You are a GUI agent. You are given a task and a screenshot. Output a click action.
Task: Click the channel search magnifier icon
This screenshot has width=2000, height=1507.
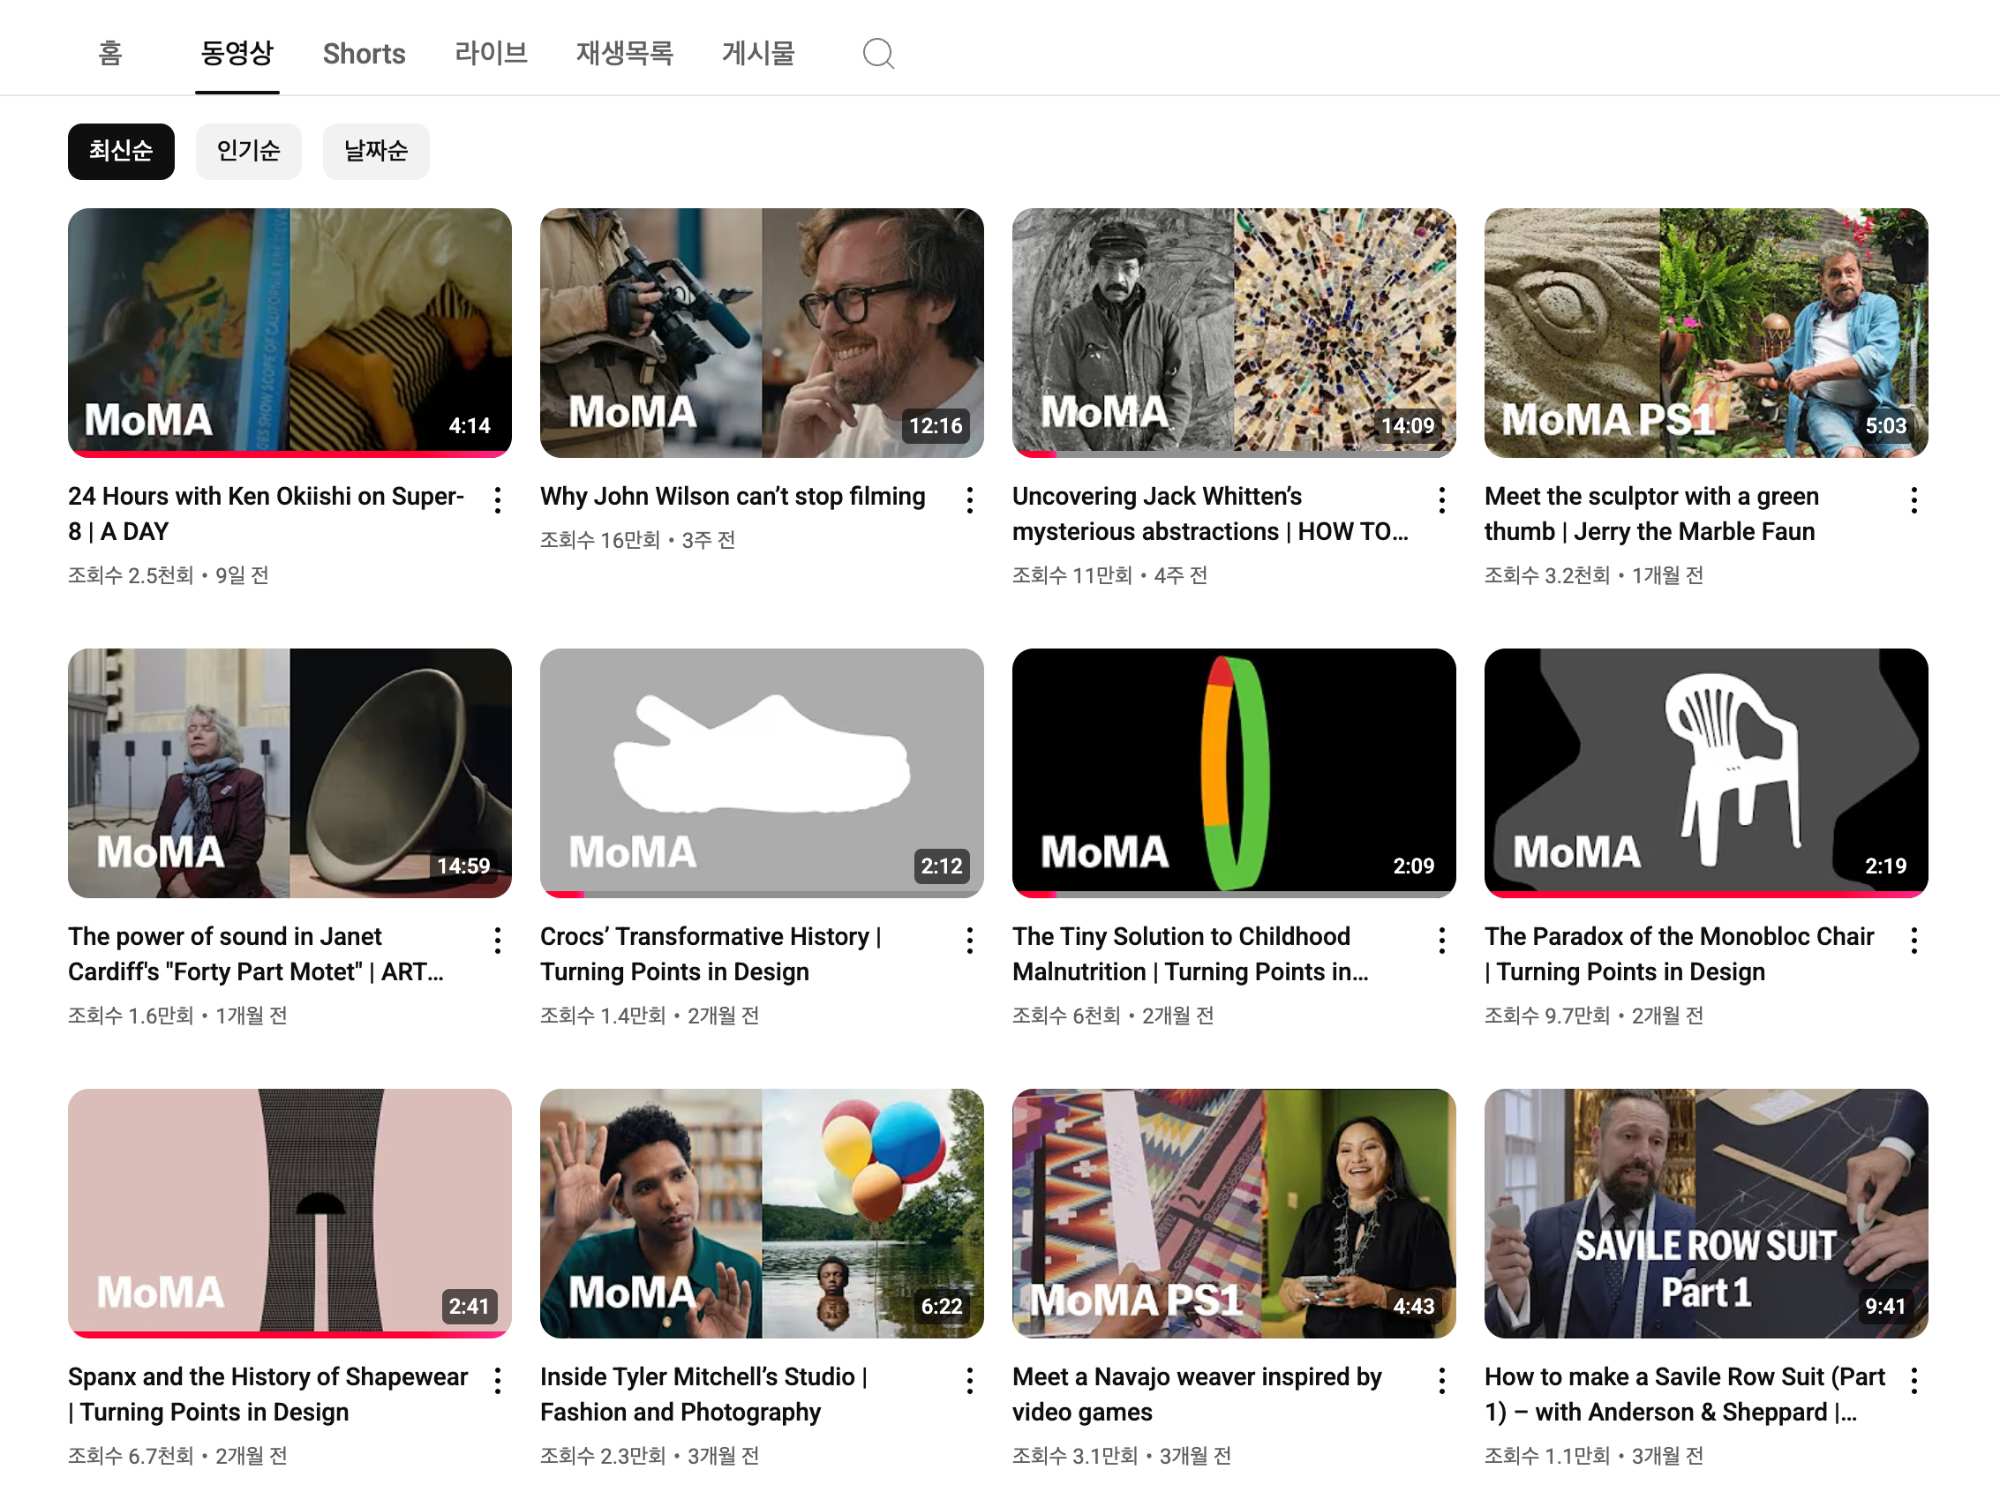(878, 53)
